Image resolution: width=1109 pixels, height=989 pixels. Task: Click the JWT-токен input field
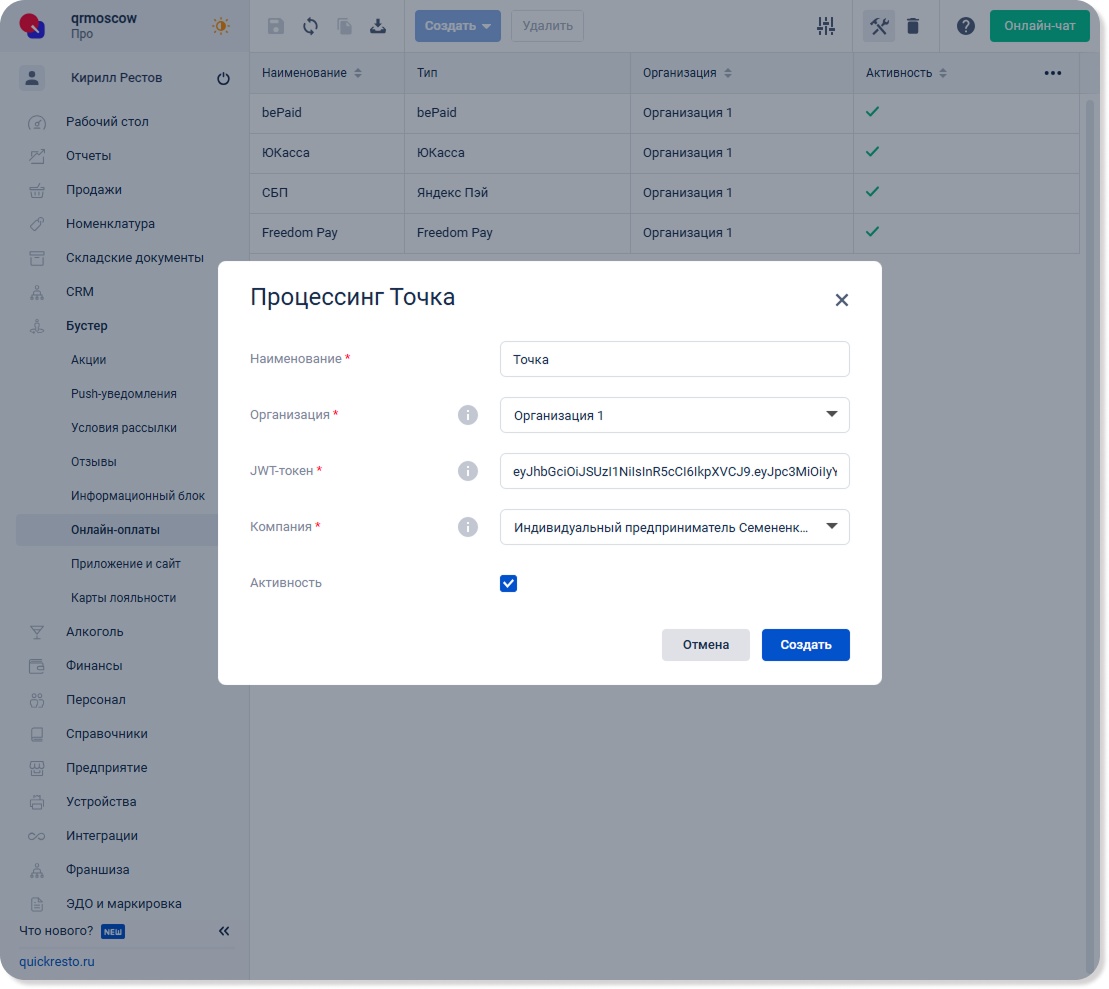(674, 471)
